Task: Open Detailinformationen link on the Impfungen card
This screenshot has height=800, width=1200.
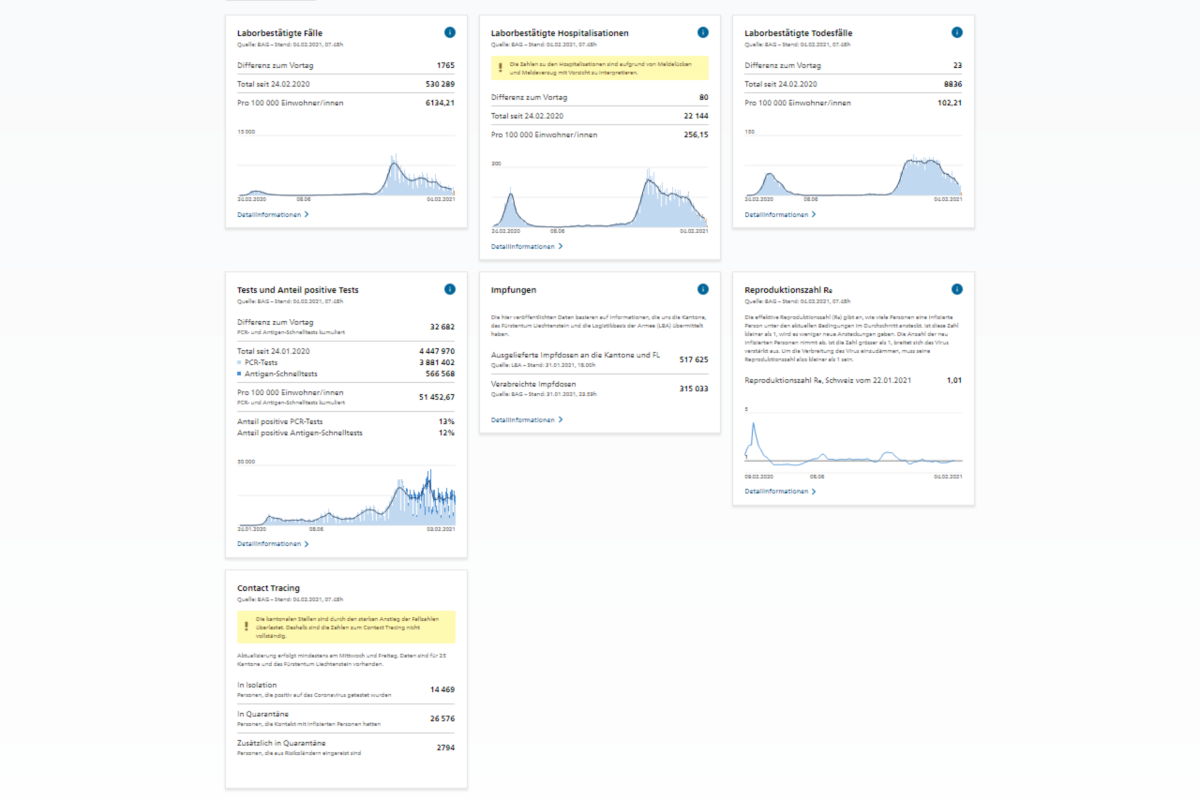Action: 527,420
